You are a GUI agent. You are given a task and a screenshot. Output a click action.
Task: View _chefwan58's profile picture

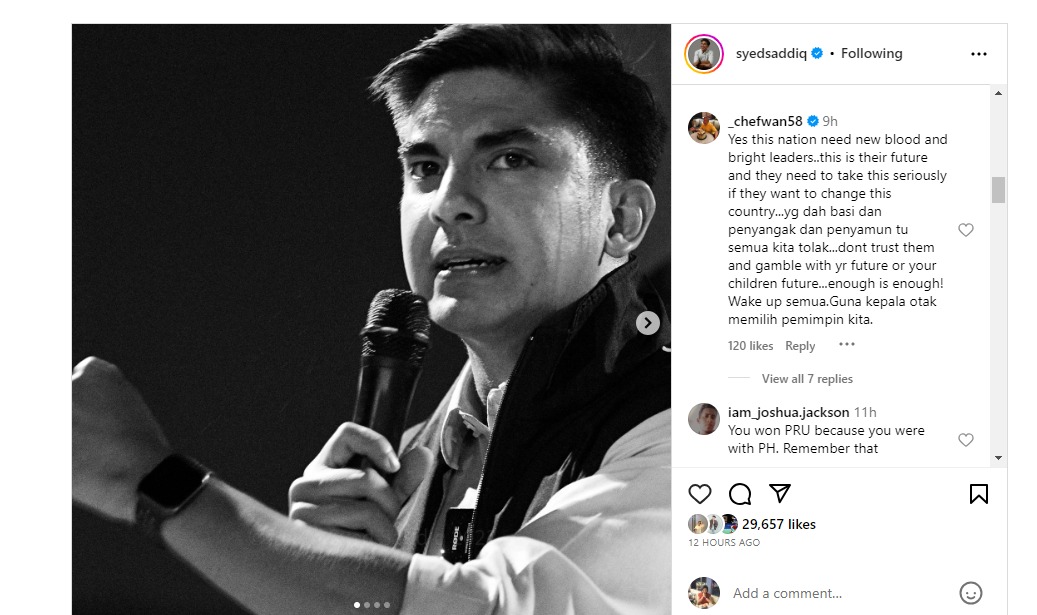click(704, 128)
